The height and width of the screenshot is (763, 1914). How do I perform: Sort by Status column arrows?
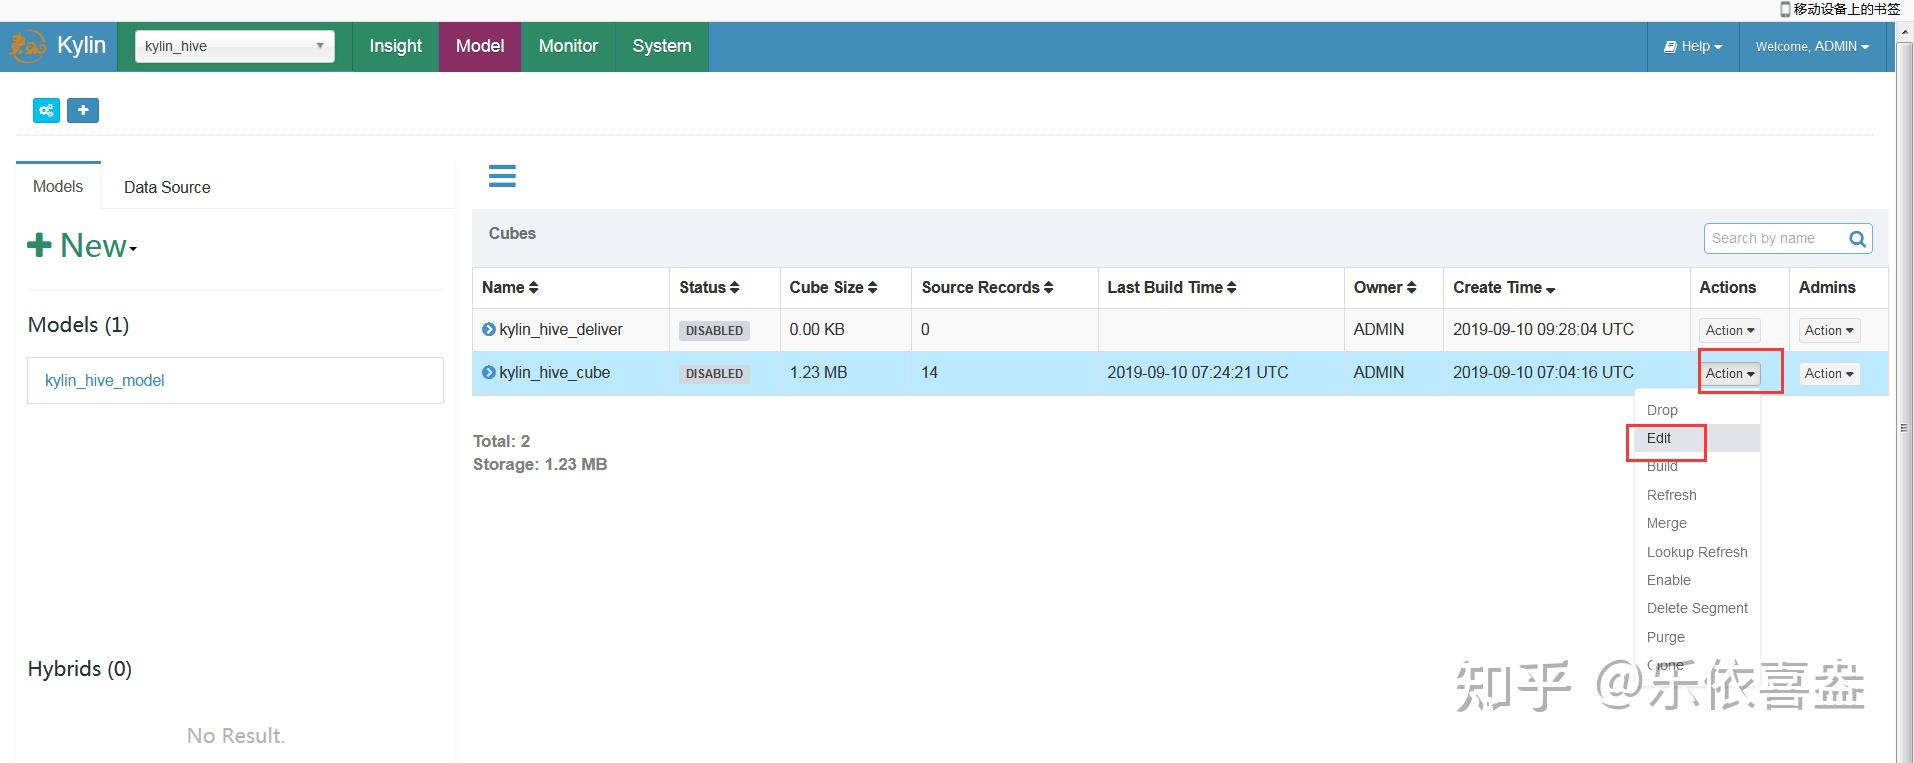pyautogui.click(x=735, y=288)
